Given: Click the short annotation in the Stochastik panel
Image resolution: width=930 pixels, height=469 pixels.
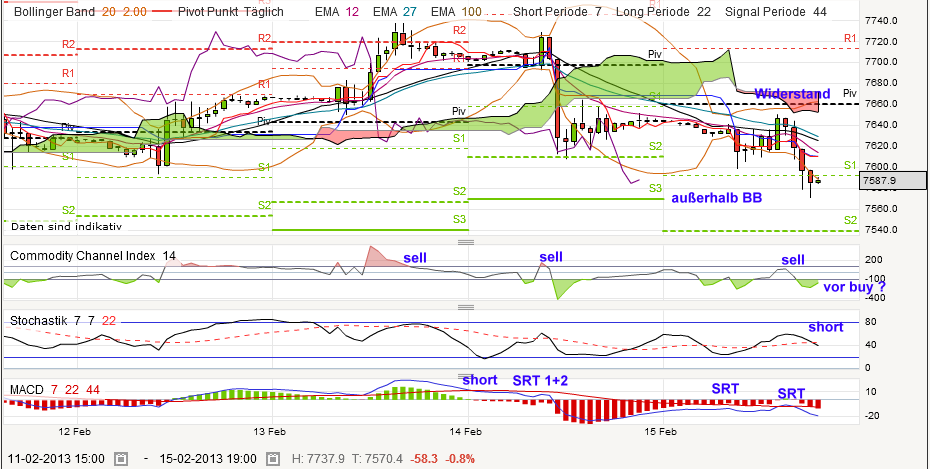Looking at the screenshot, I should [x=826, y=327].
